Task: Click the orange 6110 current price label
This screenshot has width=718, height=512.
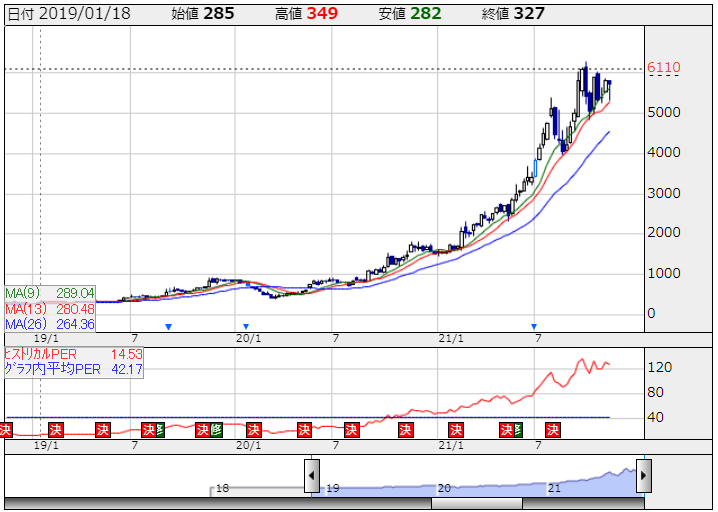Action: pyautogui.click(x=664, y=68)
